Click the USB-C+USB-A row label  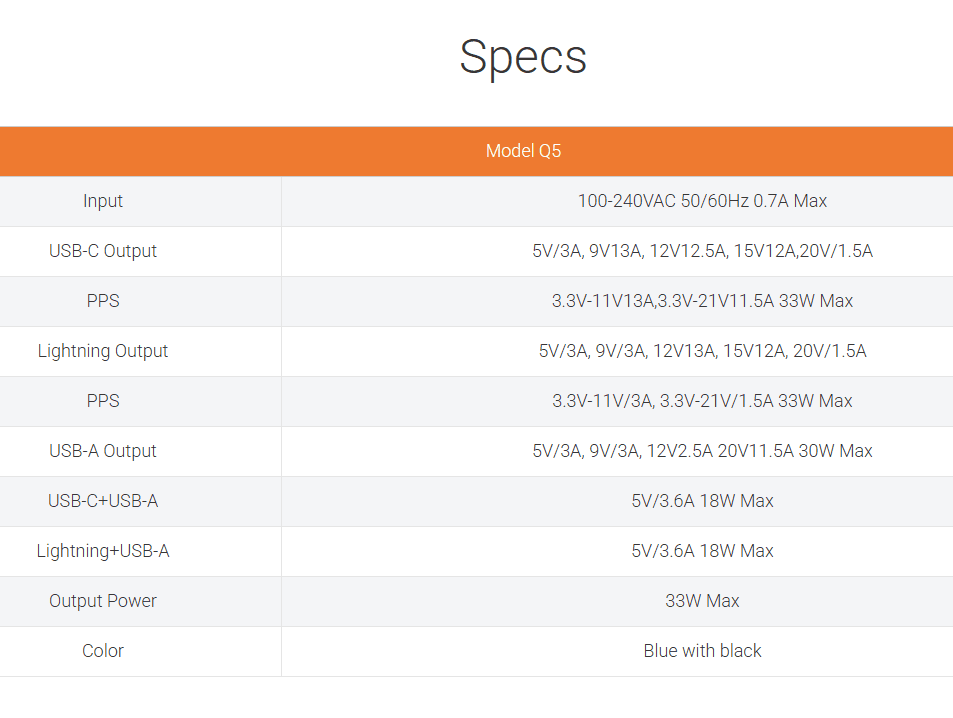(x=103, y=501)
